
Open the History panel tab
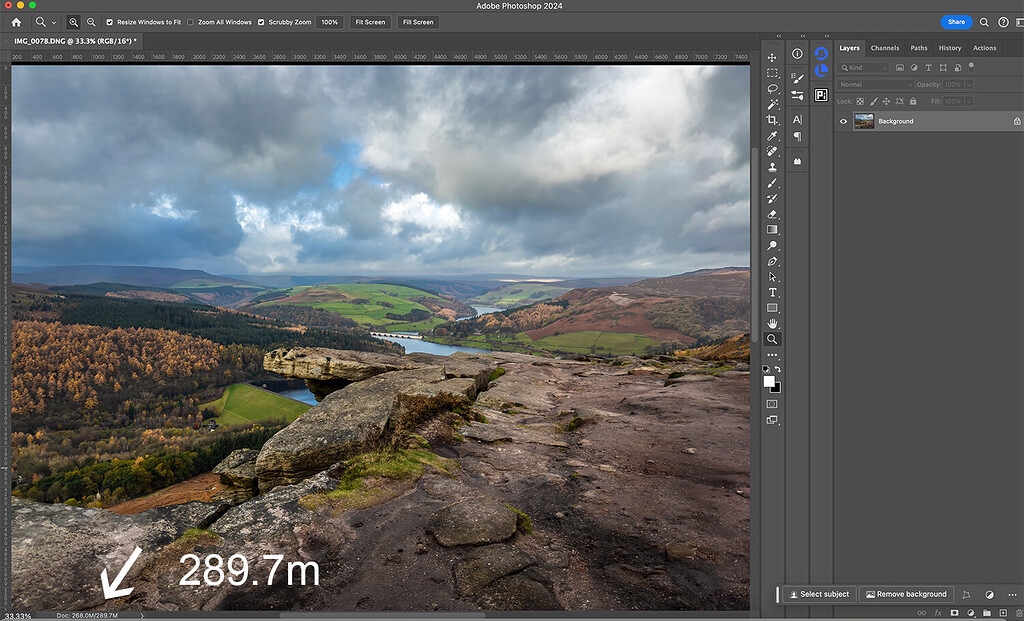949,48
